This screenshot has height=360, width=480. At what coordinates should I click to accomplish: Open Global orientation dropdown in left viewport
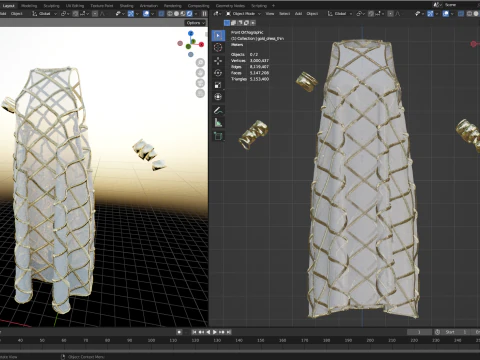pyautogui.click(x=44, y=14)
